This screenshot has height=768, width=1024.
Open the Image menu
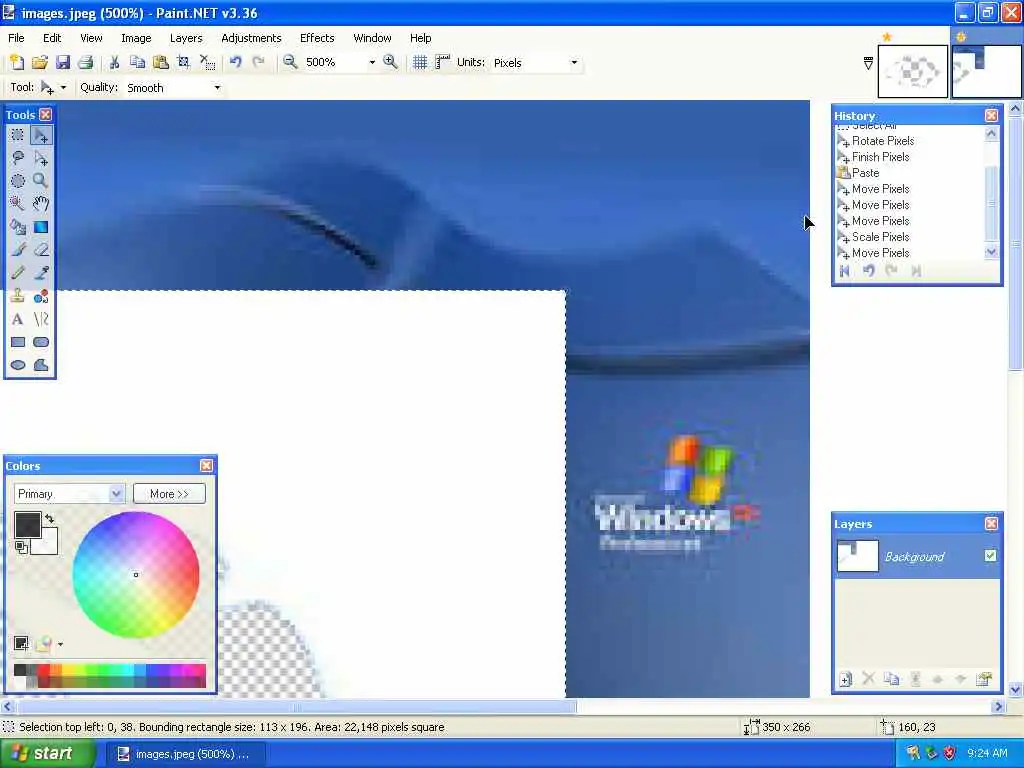(x=136, y=38)
